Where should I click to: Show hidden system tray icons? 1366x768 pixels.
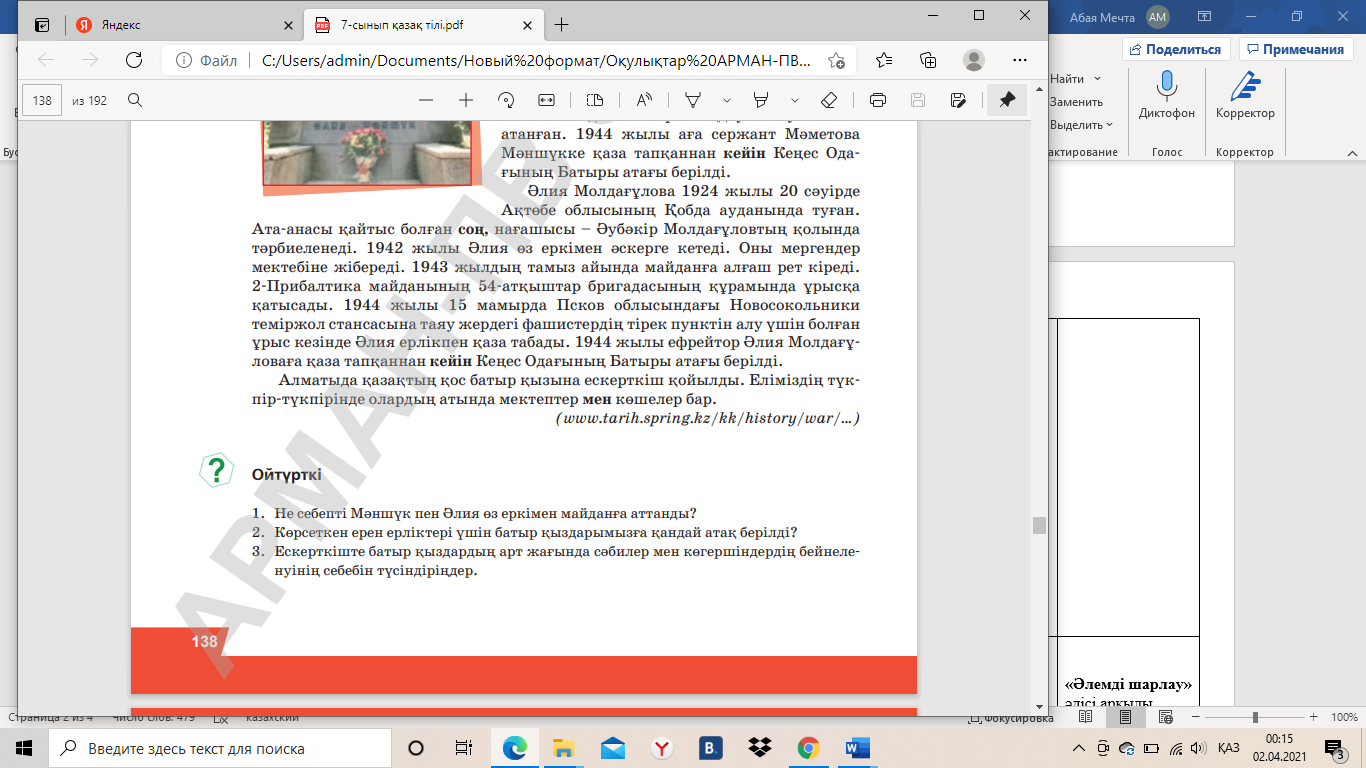pyautogui.click(x=1079, y=748)
